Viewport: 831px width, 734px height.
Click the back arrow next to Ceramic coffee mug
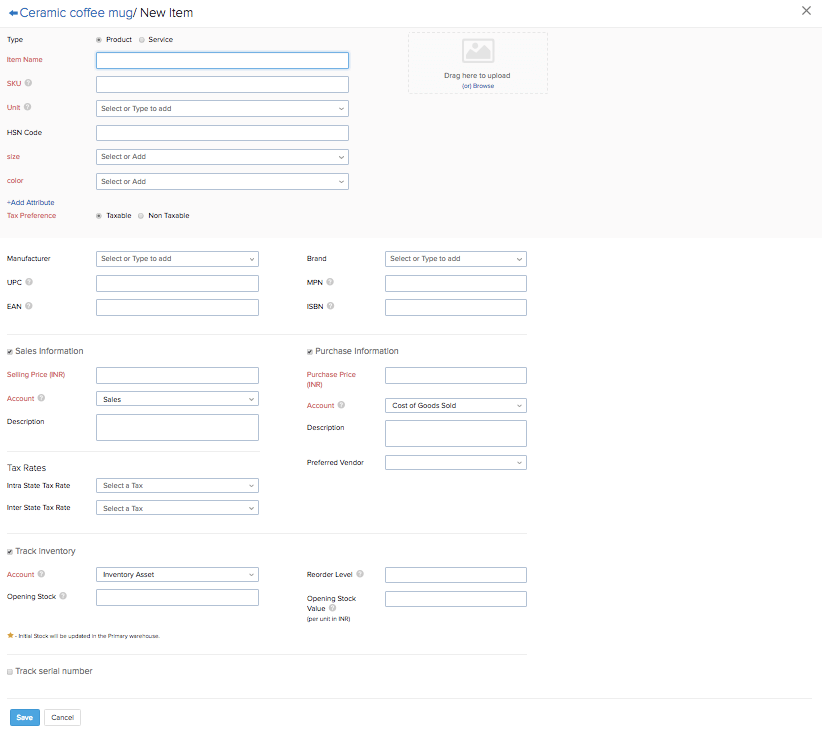[13, 12]
